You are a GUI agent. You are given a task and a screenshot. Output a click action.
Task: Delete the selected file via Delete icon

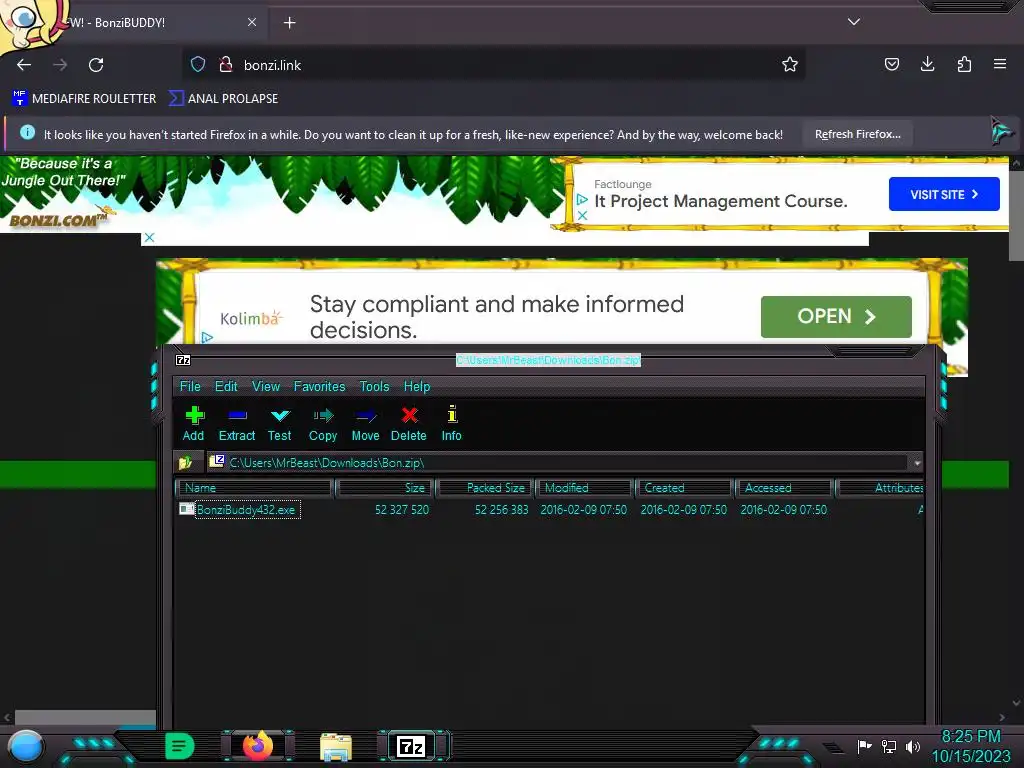pyautogui.click(x=409, y=423)
